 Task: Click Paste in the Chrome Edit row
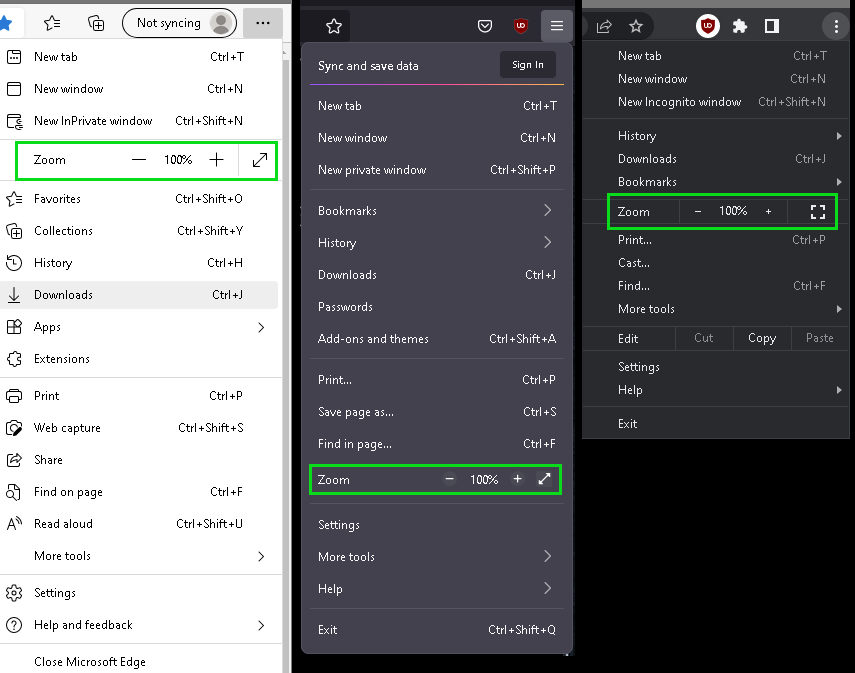tap(820, 338)
